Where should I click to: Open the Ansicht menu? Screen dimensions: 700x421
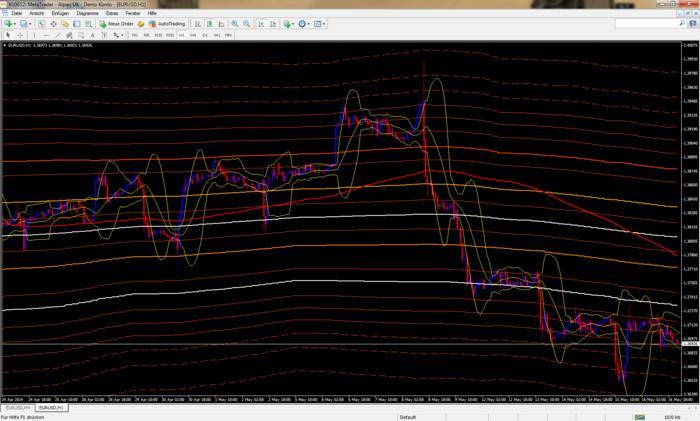37,13
